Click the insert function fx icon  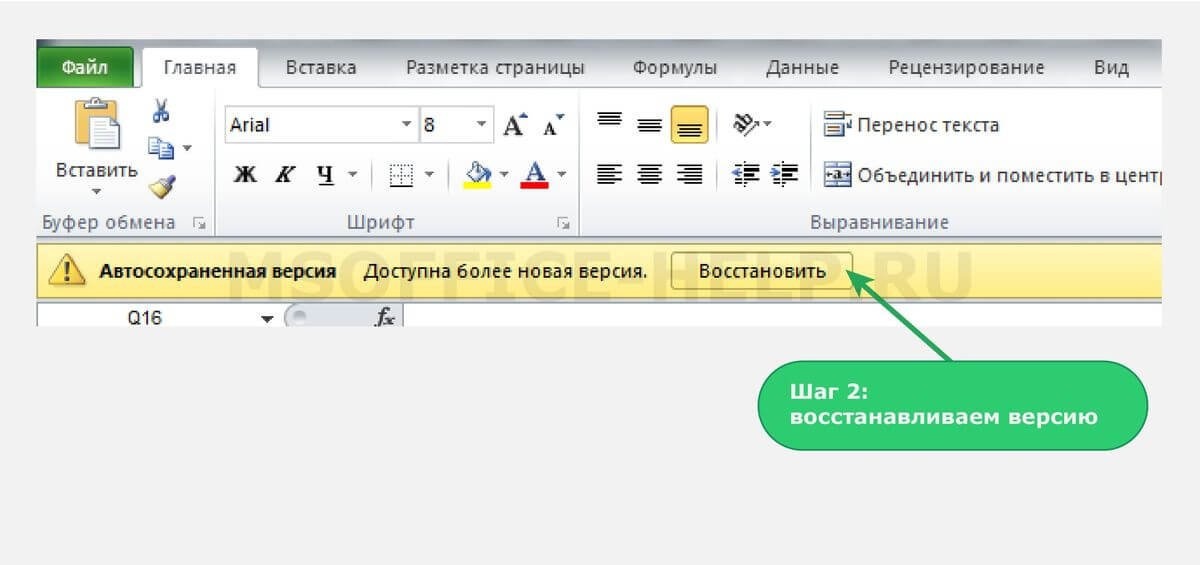coord(385,318)
